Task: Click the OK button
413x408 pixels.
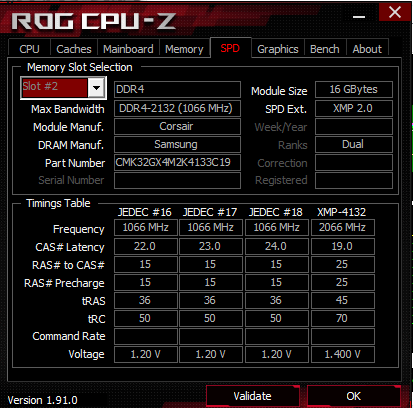Action: coord(353,396)
